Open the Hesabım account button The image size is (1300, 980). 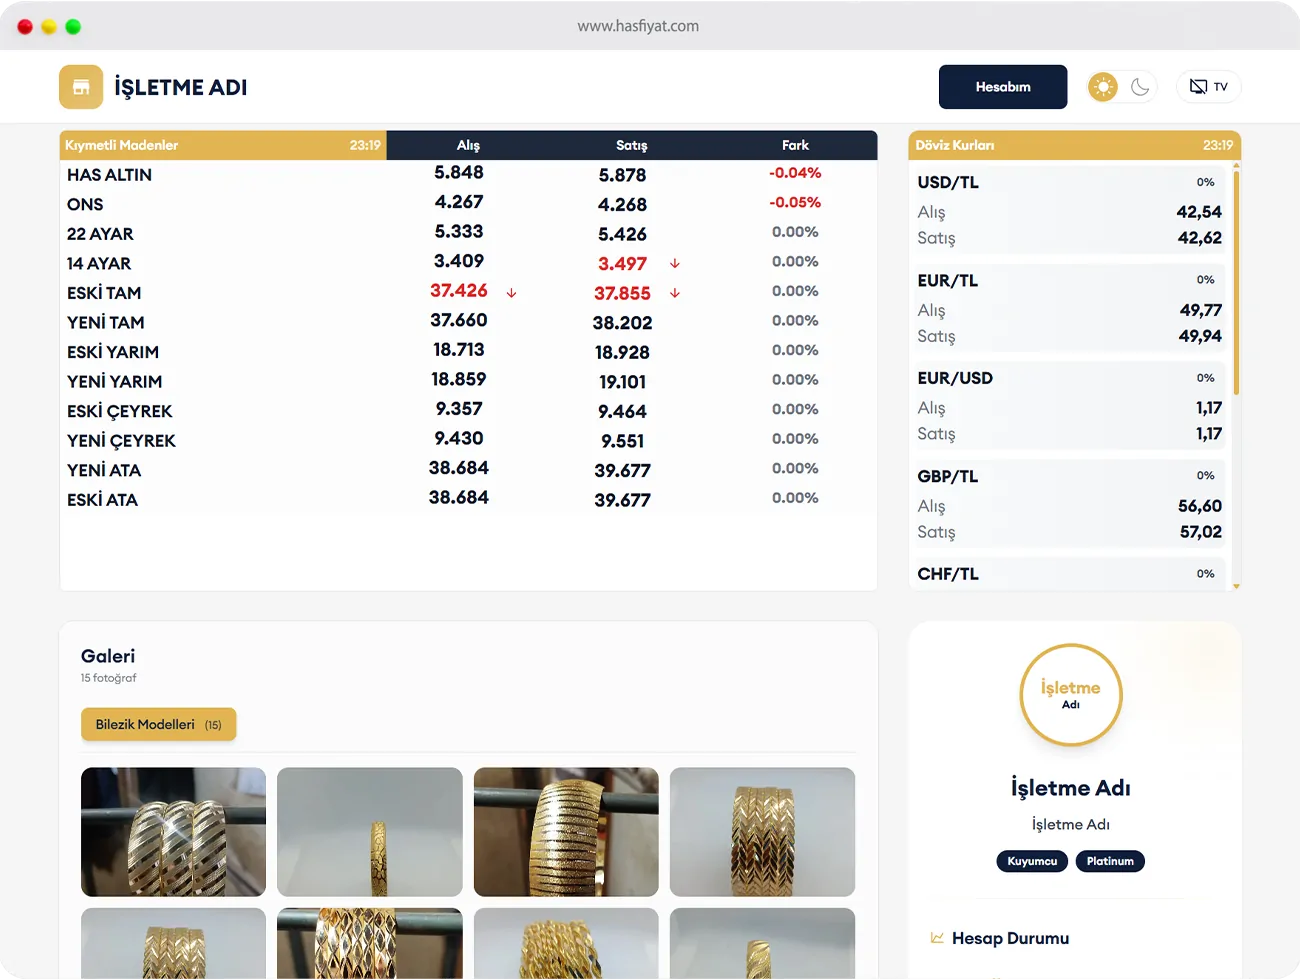coord(1003,87)
